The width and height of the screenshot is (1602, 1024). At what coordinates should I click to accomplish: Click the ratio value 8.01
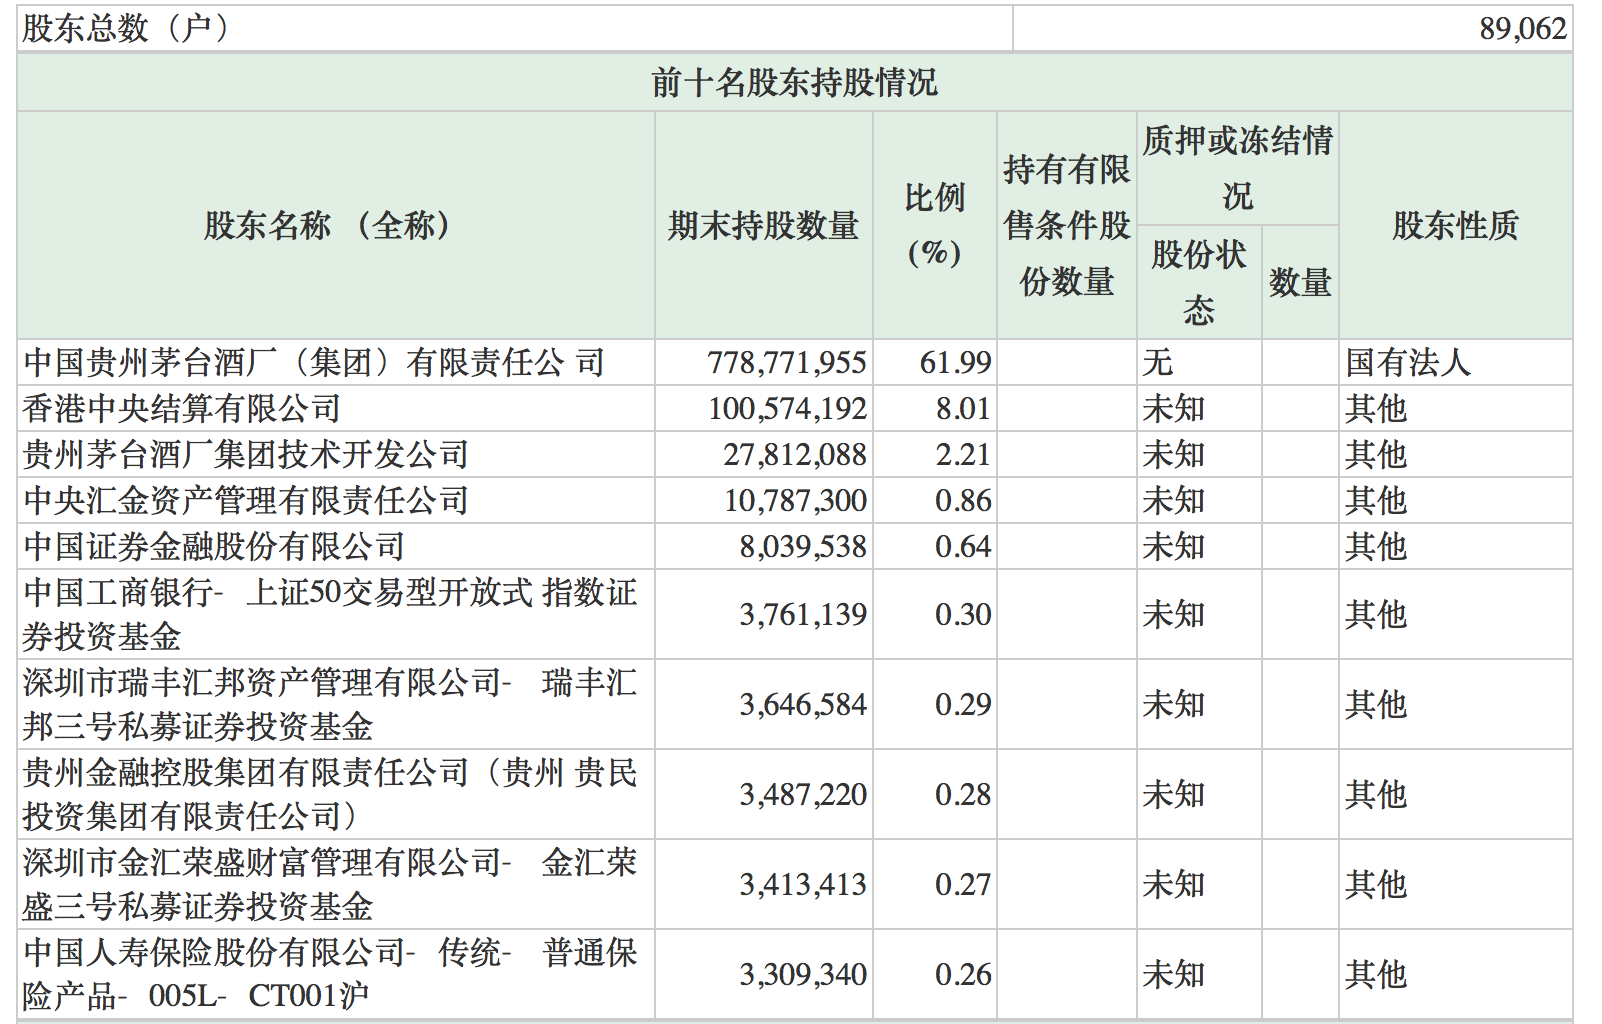963,408
